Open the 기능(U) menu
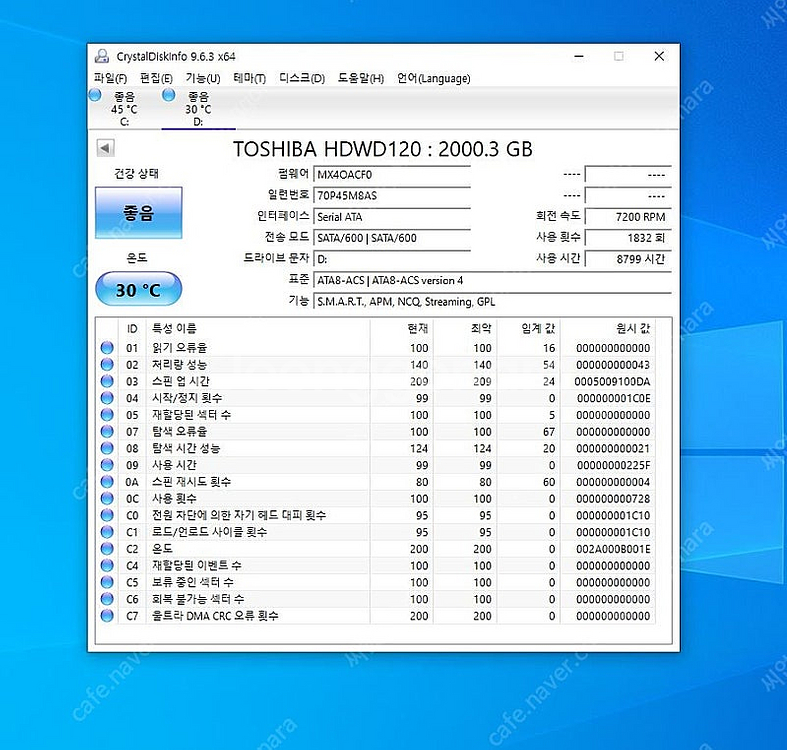Viewport: 787px width, 750px height. [203, 78]
